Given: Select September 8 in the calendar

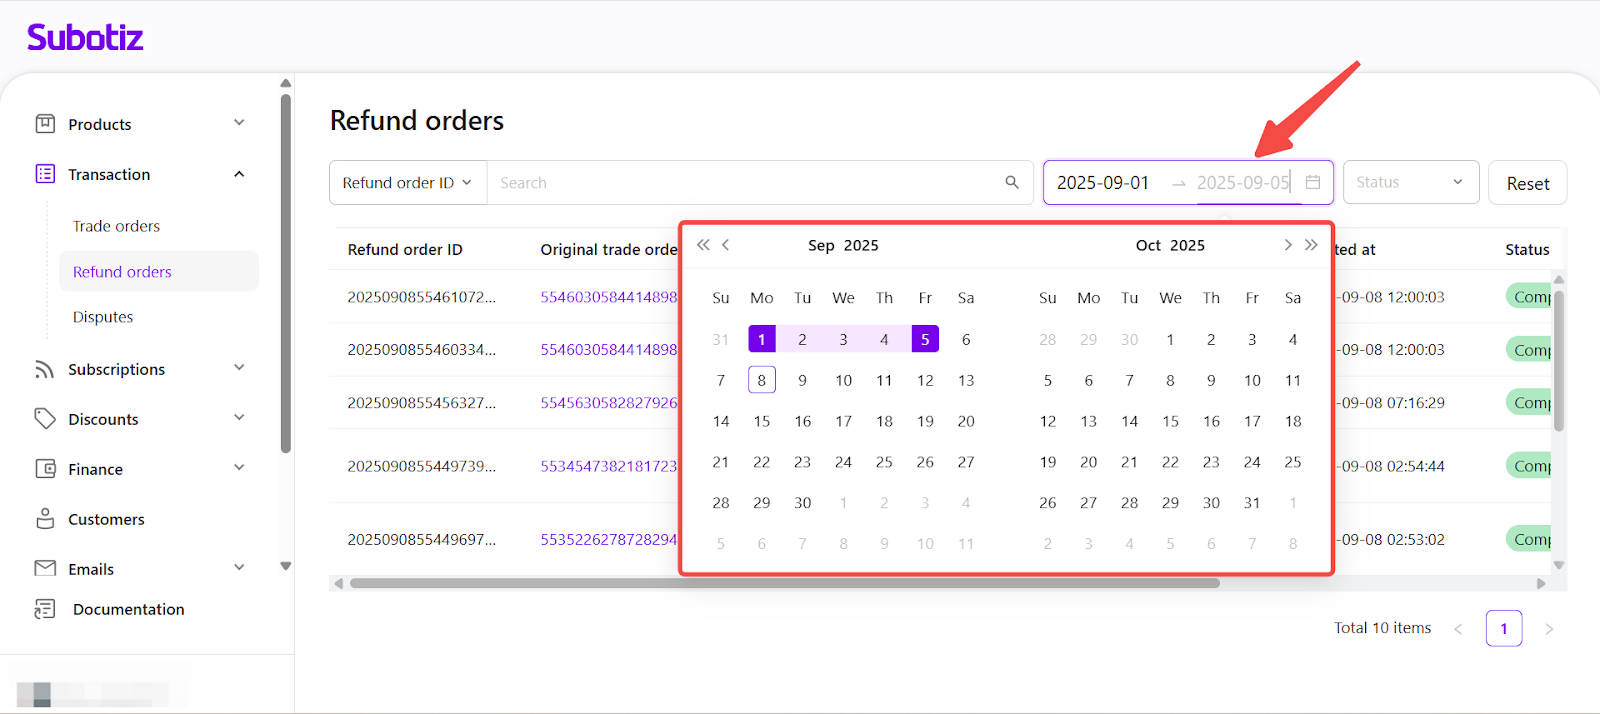Looking at the screenshot, I should pyautogui.click(x=761, y=380).
